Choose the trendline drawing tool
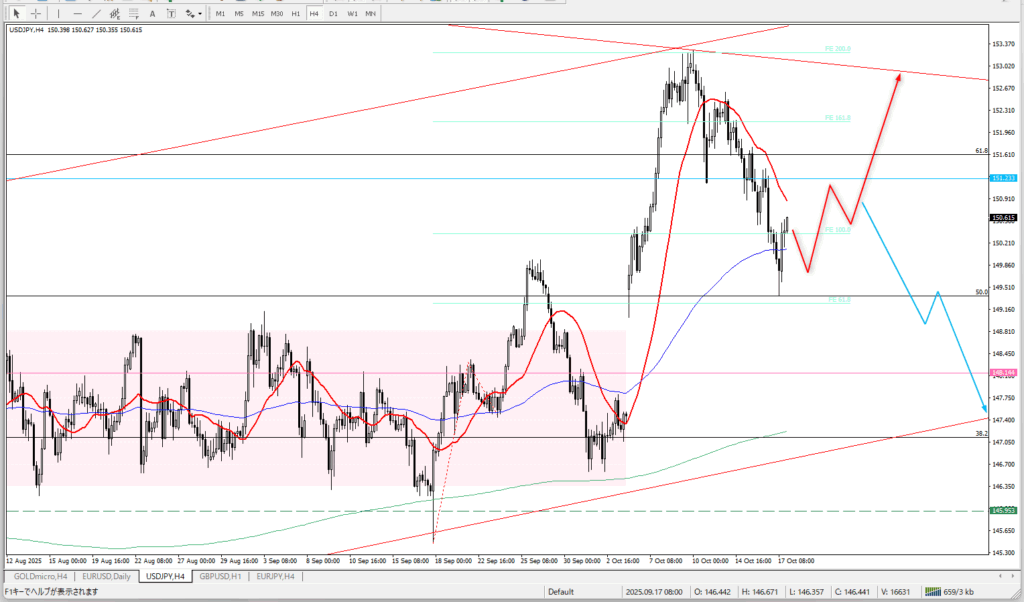1024x602 pixels. pos(96,13)
